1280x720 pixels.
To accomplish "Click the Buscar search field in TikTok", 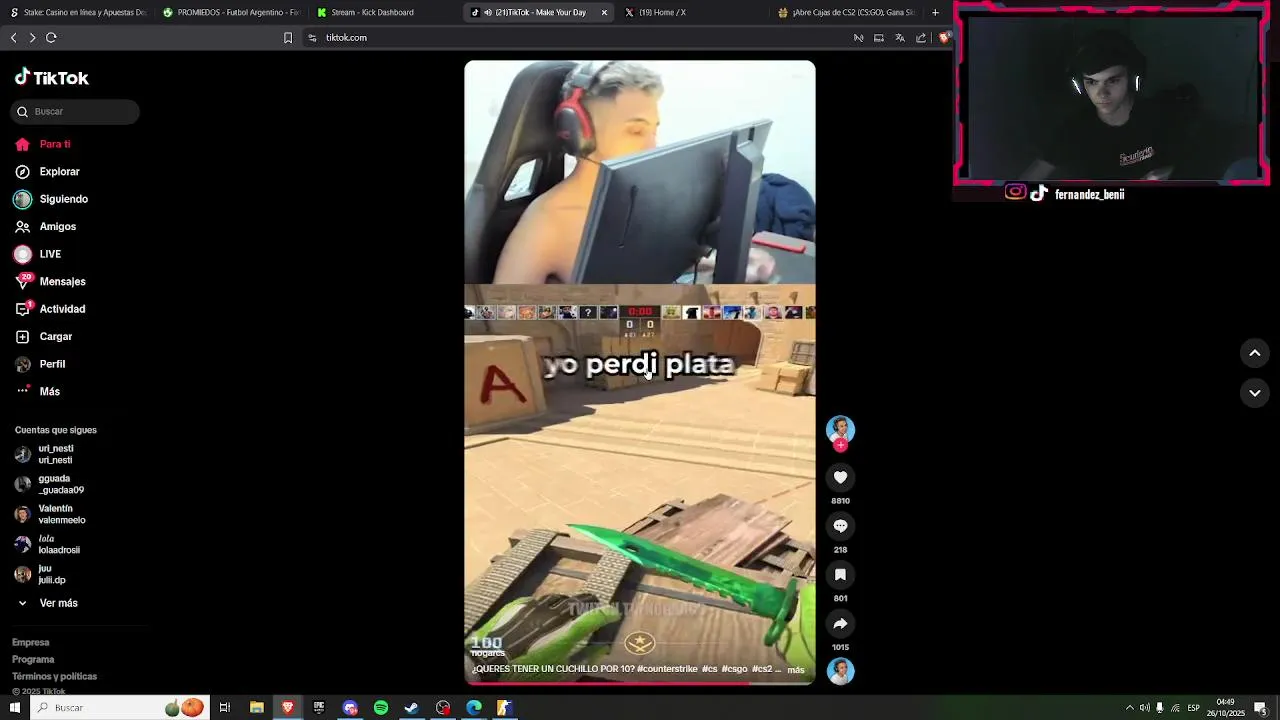I will pyautogui.click(x=75, y=111).
